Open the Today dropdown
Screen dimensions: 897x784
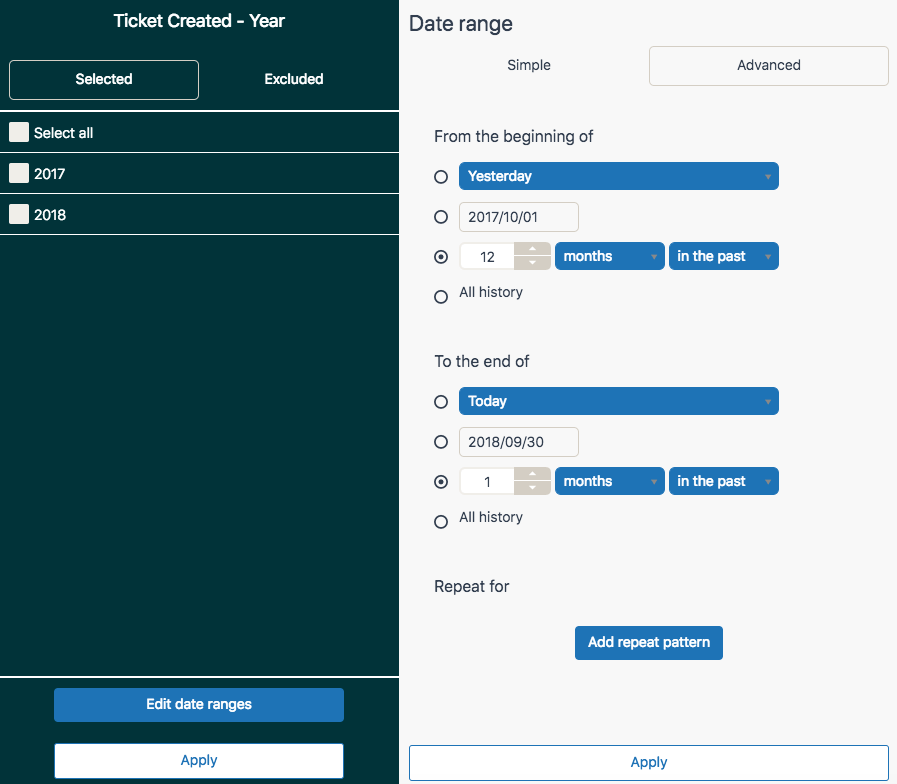coord(618,400)
